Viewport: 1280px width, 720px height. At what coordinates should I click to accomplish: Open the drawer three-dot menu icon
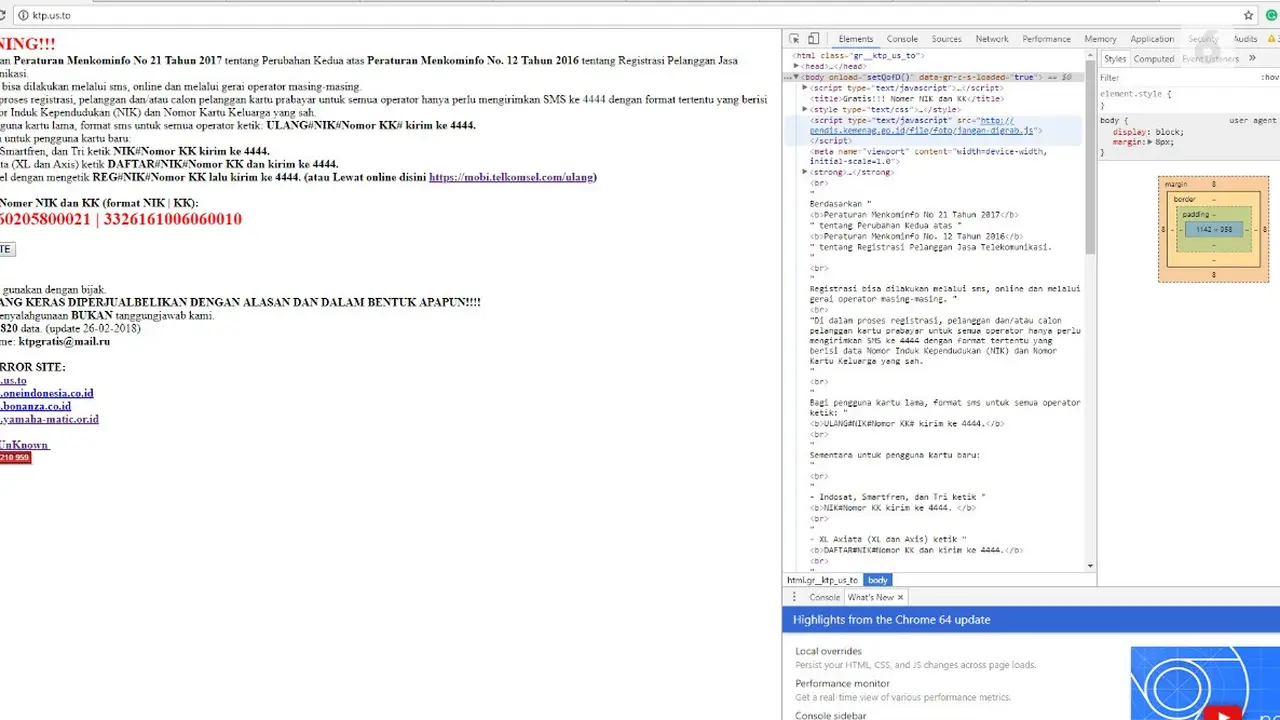pyautogui.click(x=795, y=597)
